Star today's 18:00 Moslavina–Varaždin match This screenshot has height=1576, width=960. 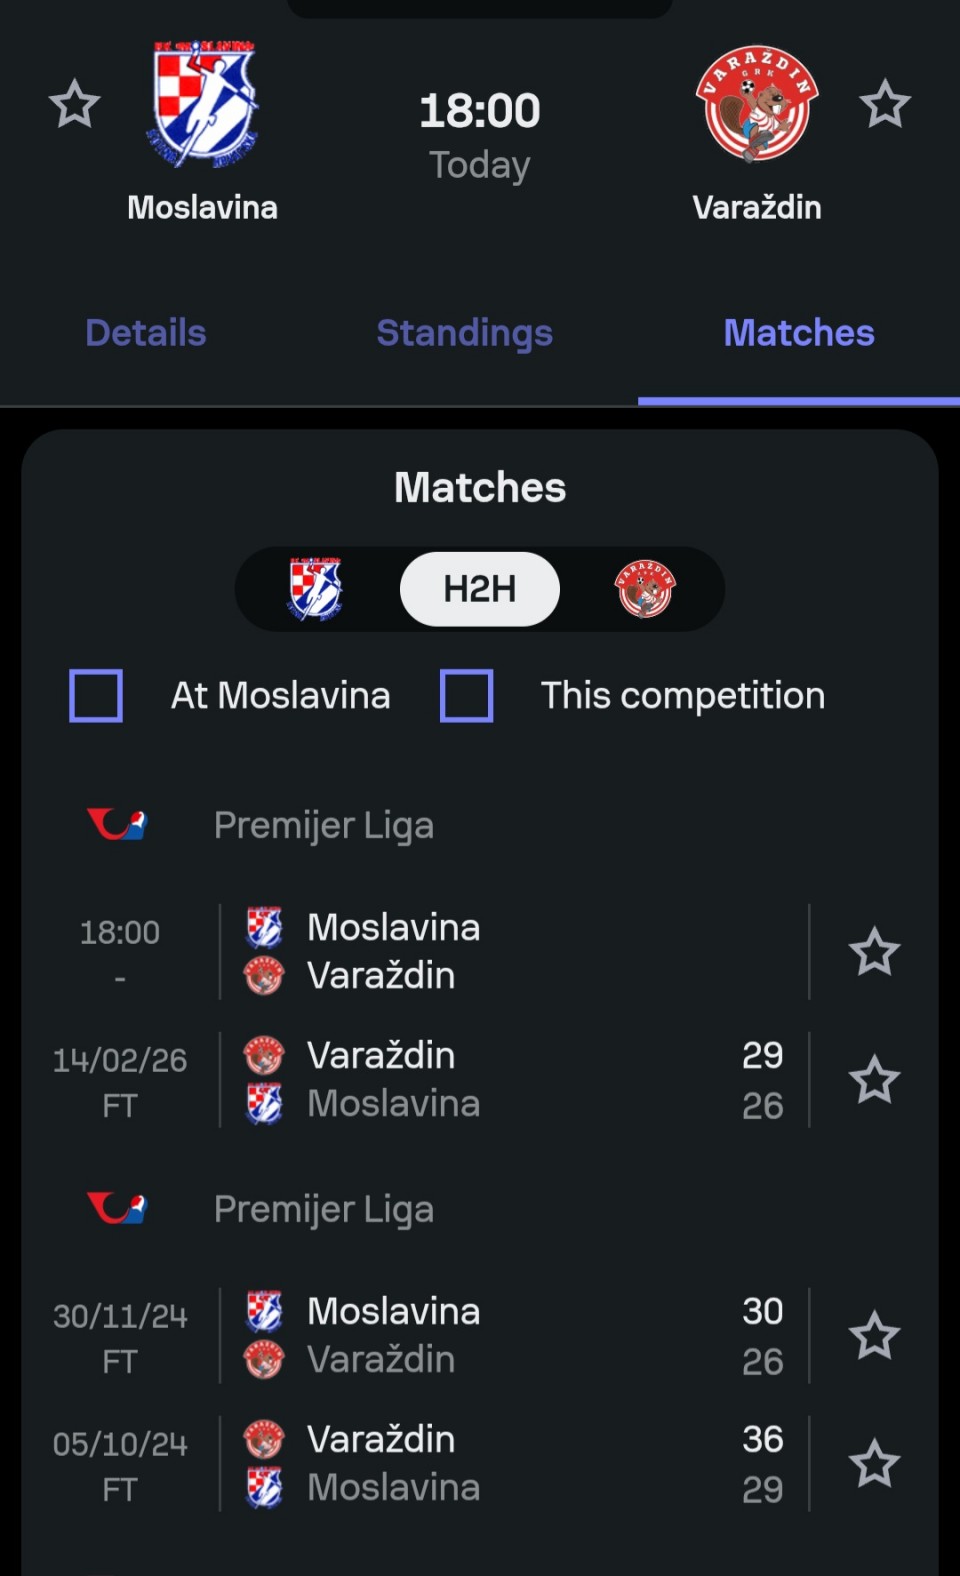(874, 951)
